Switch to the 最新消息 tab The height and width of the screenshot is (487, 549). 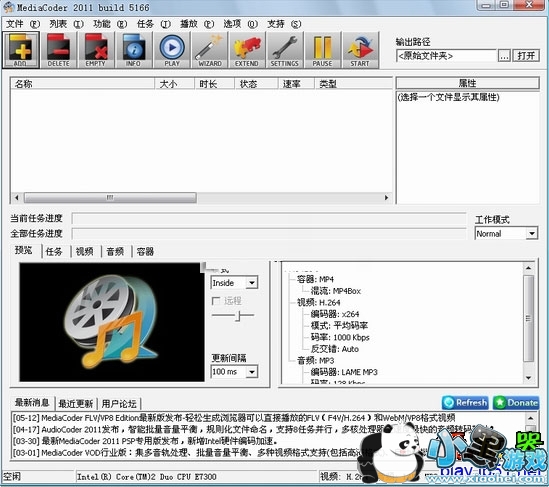(32, 403)
